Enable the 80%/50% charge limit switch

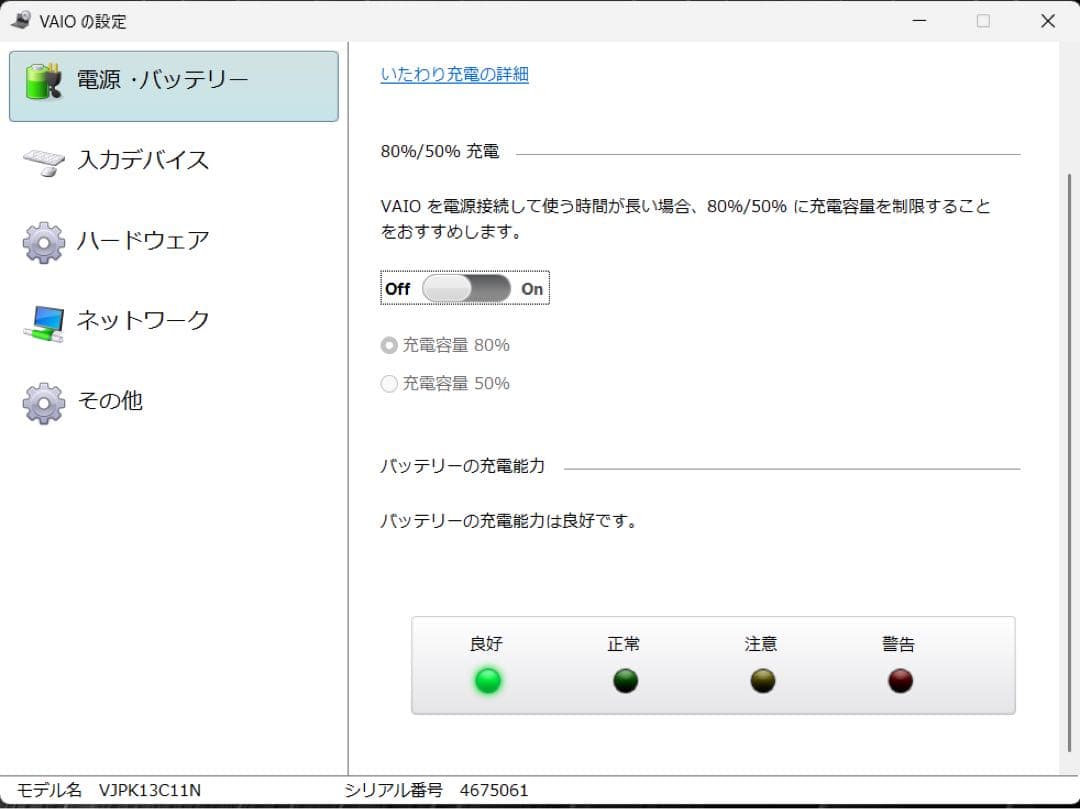click(x=465, y=288)
